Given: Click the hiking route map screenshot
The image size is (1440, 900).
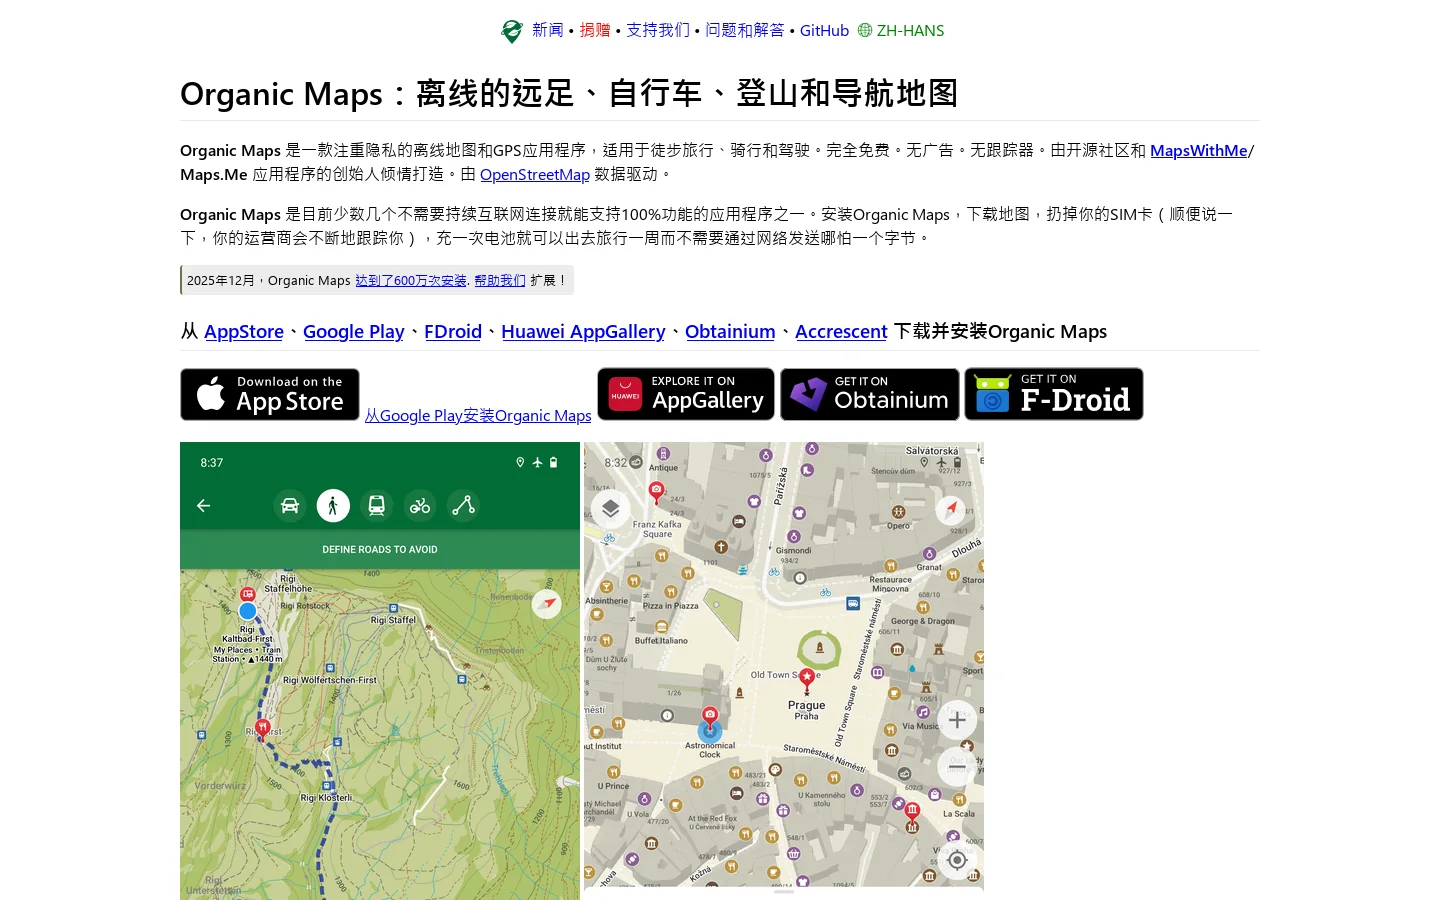Looking at the screenshot, I should coord(380,671).
